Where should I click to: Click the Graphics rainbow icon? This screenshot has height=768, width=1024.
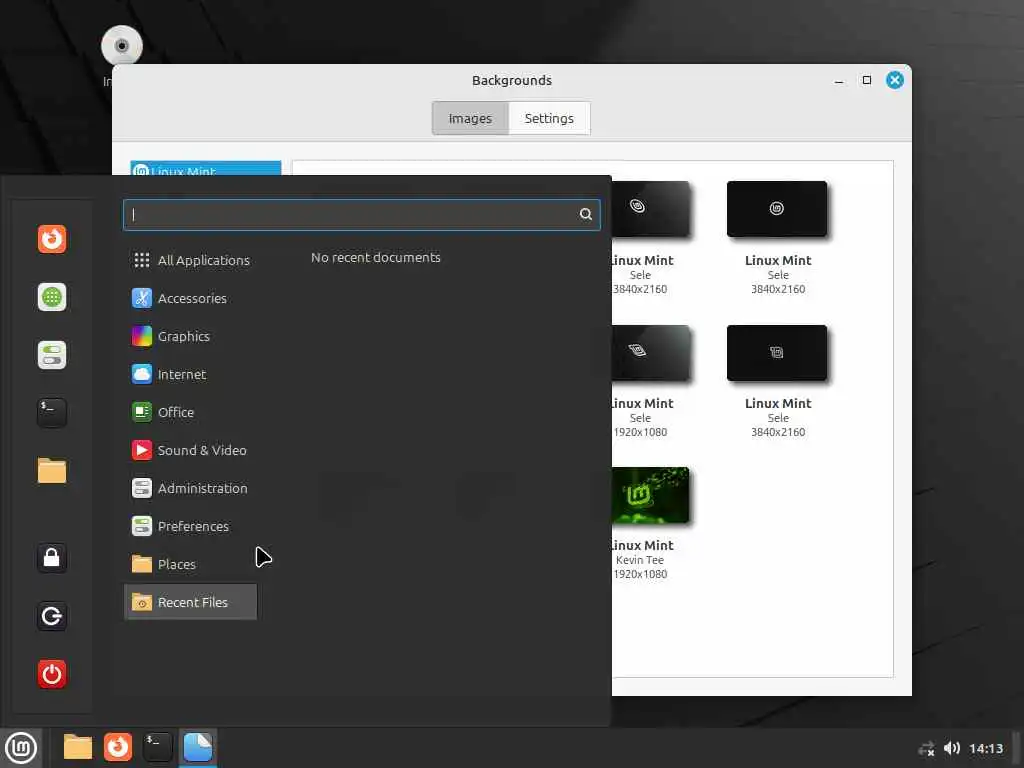[x=142, y=336]
